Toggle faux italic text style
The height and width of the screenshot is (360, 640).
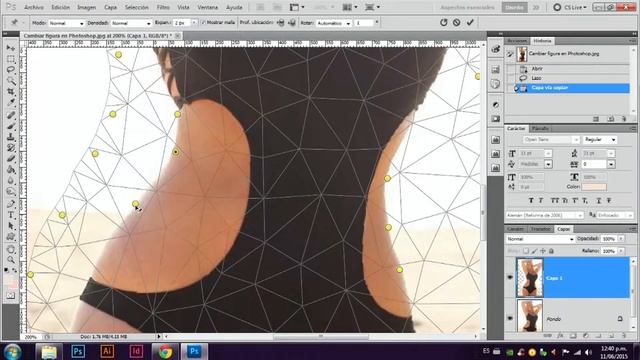(541, 200)
